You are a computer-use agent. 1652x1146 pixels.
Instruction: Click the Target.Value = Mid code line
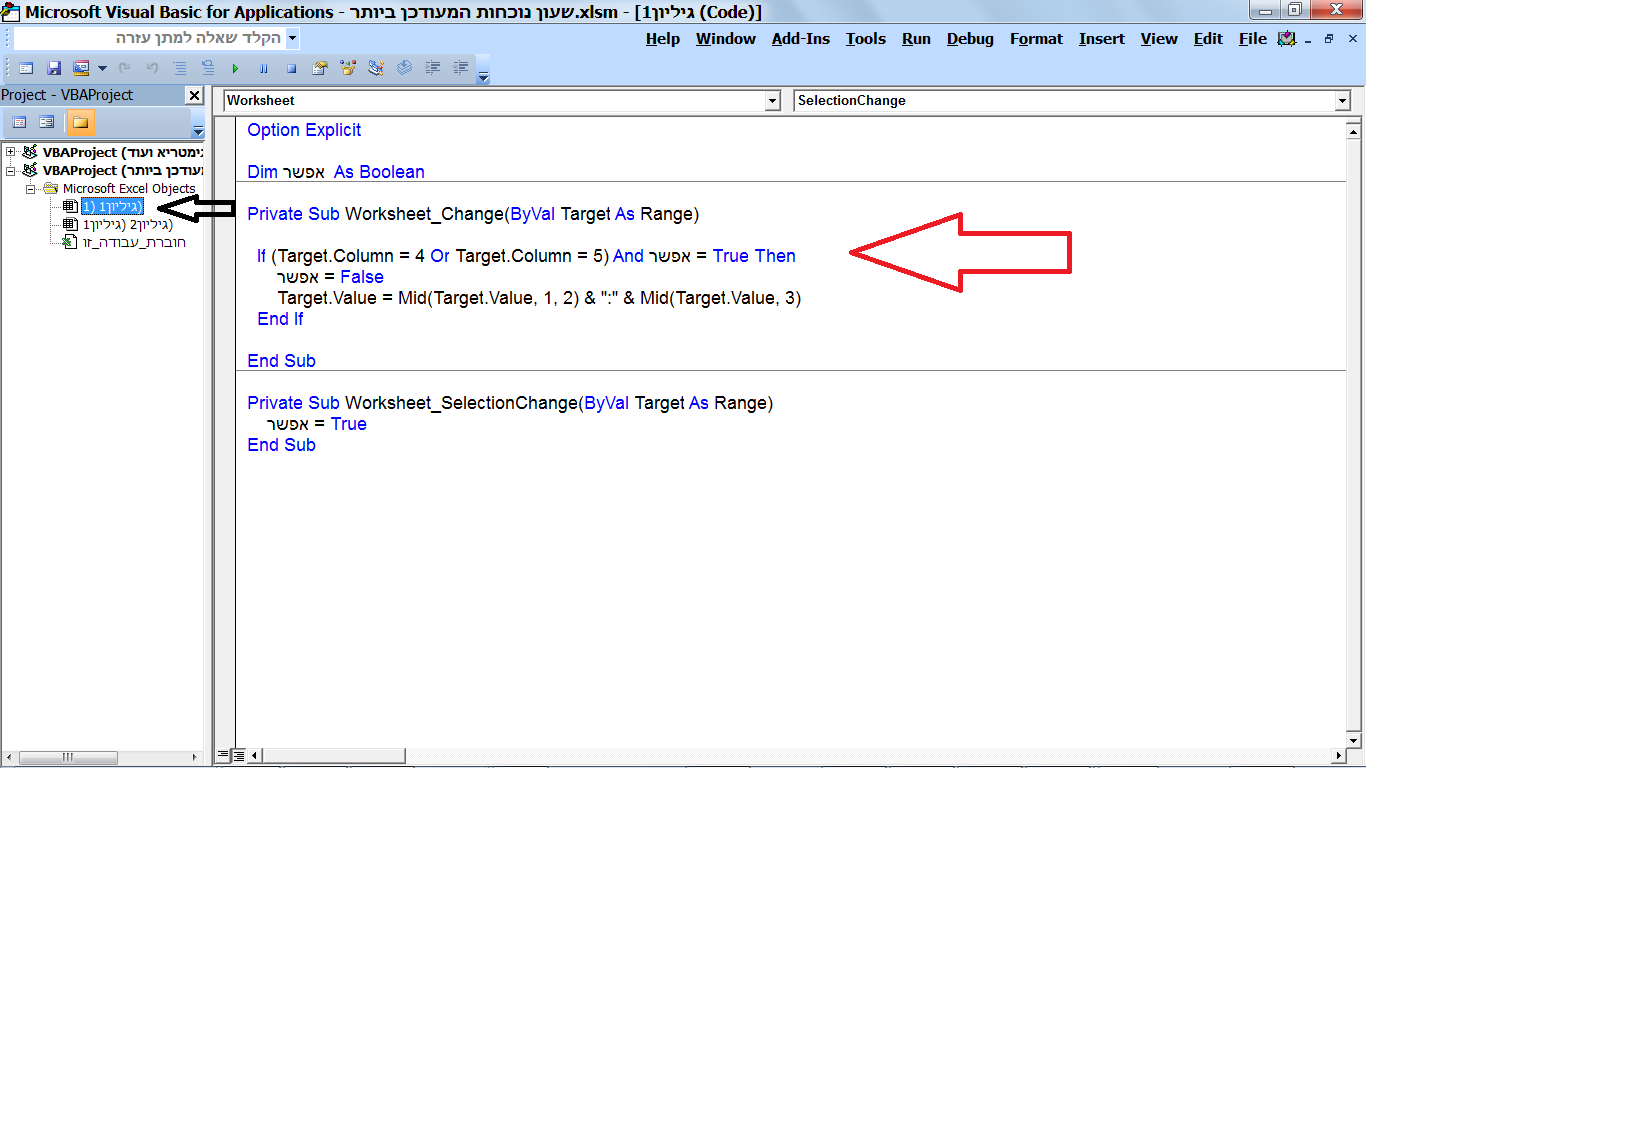point(539,298)
